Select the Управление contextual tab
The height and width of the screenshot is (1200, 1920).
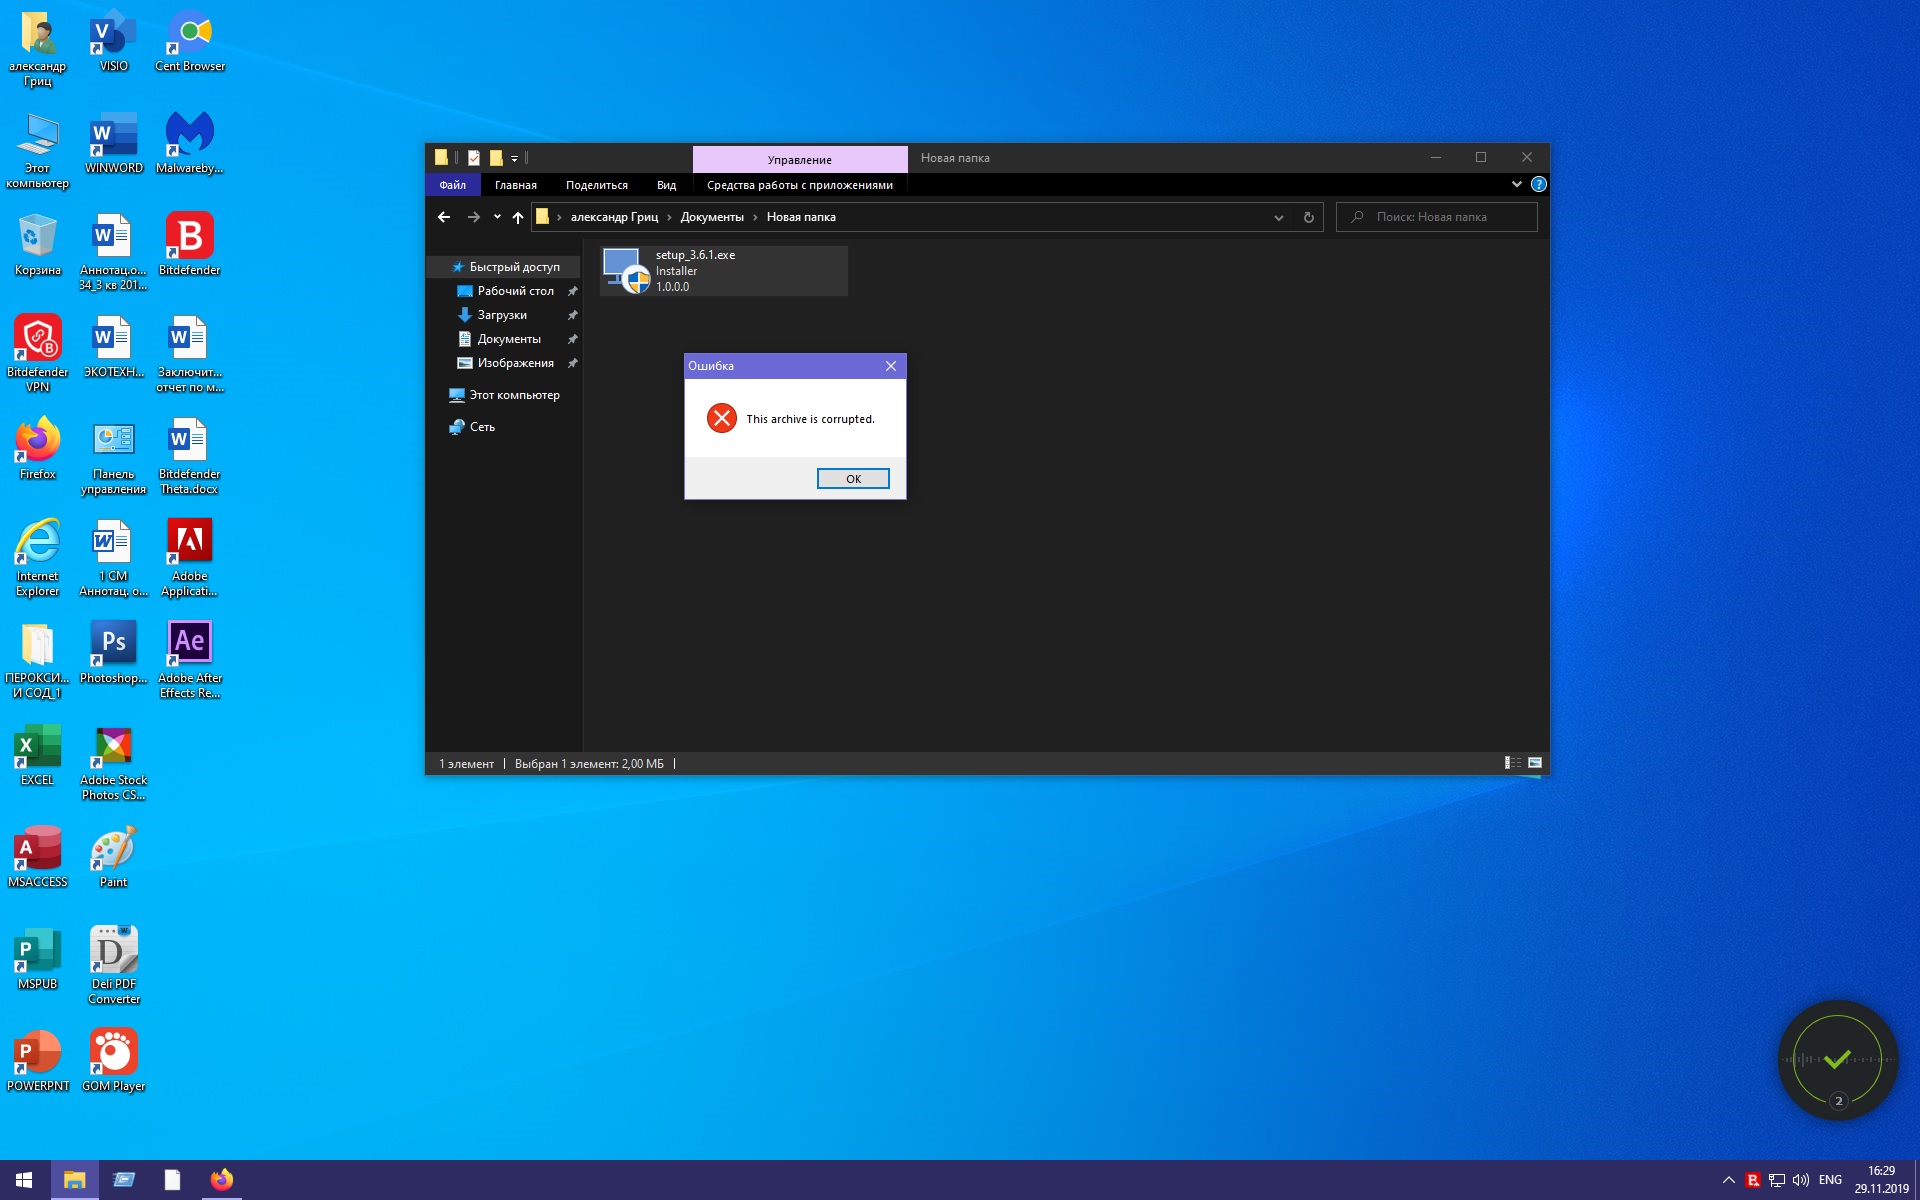click(799, 159)
